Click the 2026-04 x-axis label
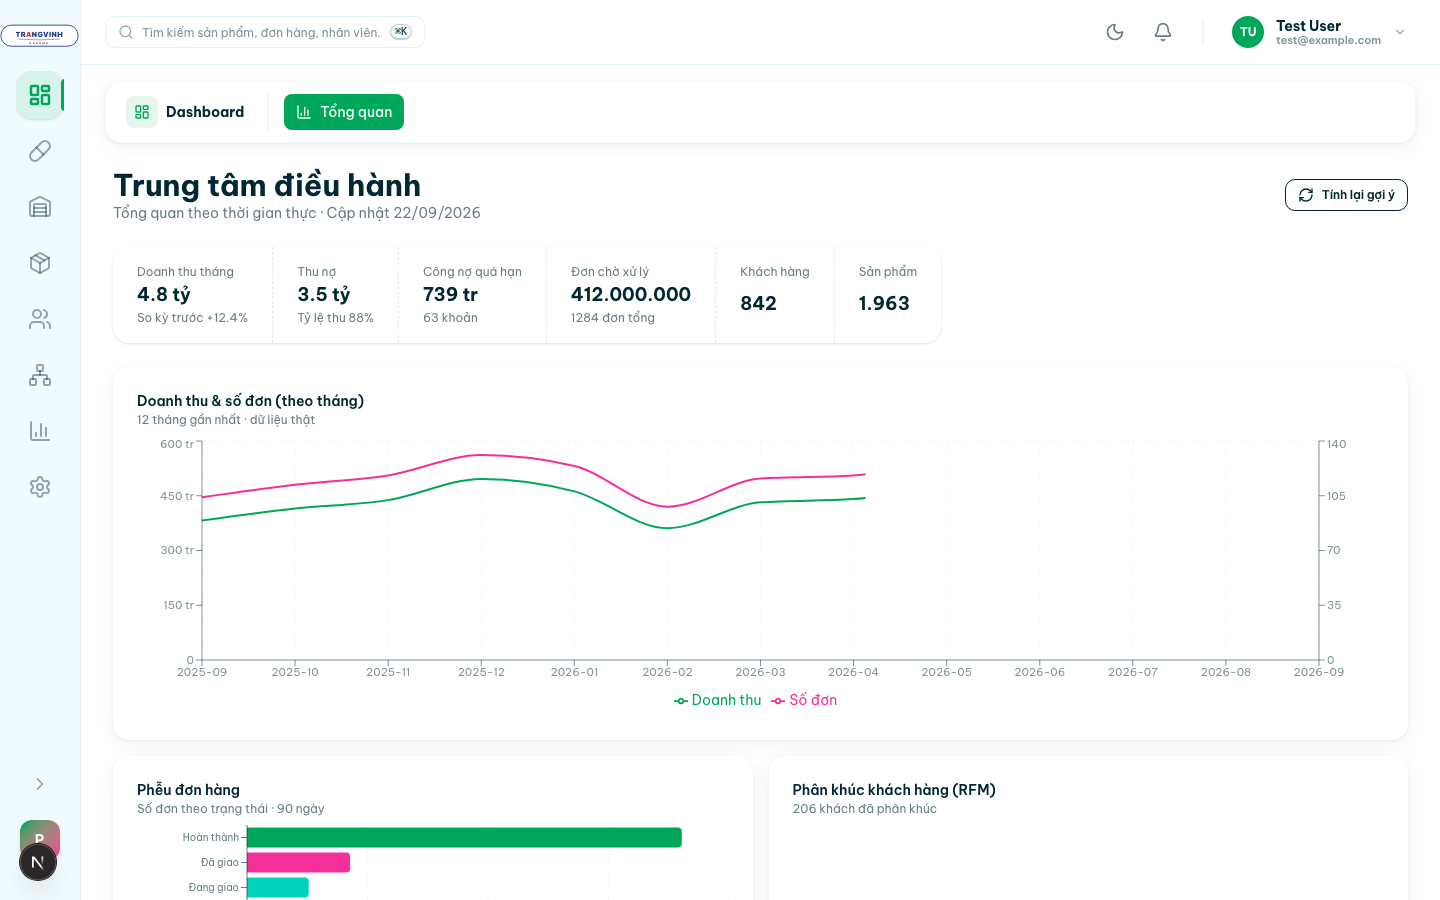Screen dimensions: 1440x900 (x=853, y=672)
